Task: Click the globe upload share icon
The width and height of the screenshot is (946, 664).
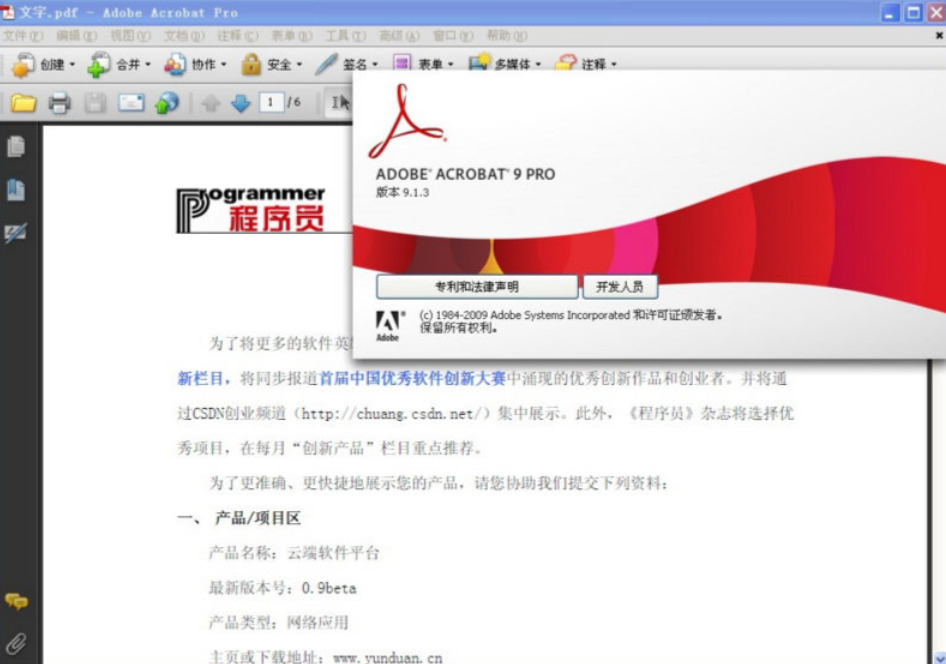Action: coord(167,103)
